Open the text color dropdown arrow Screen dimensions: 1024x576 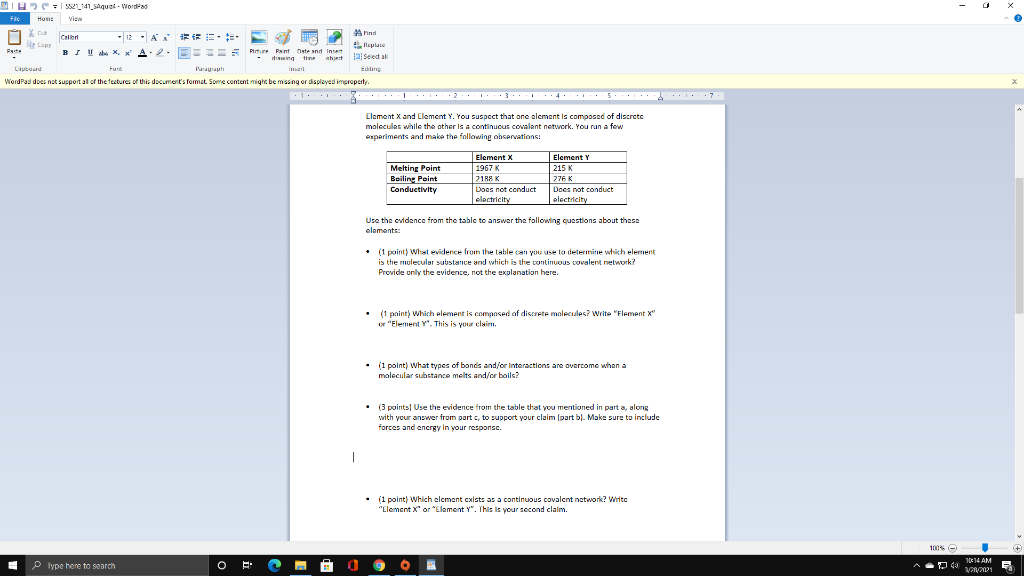click(151, 53)
